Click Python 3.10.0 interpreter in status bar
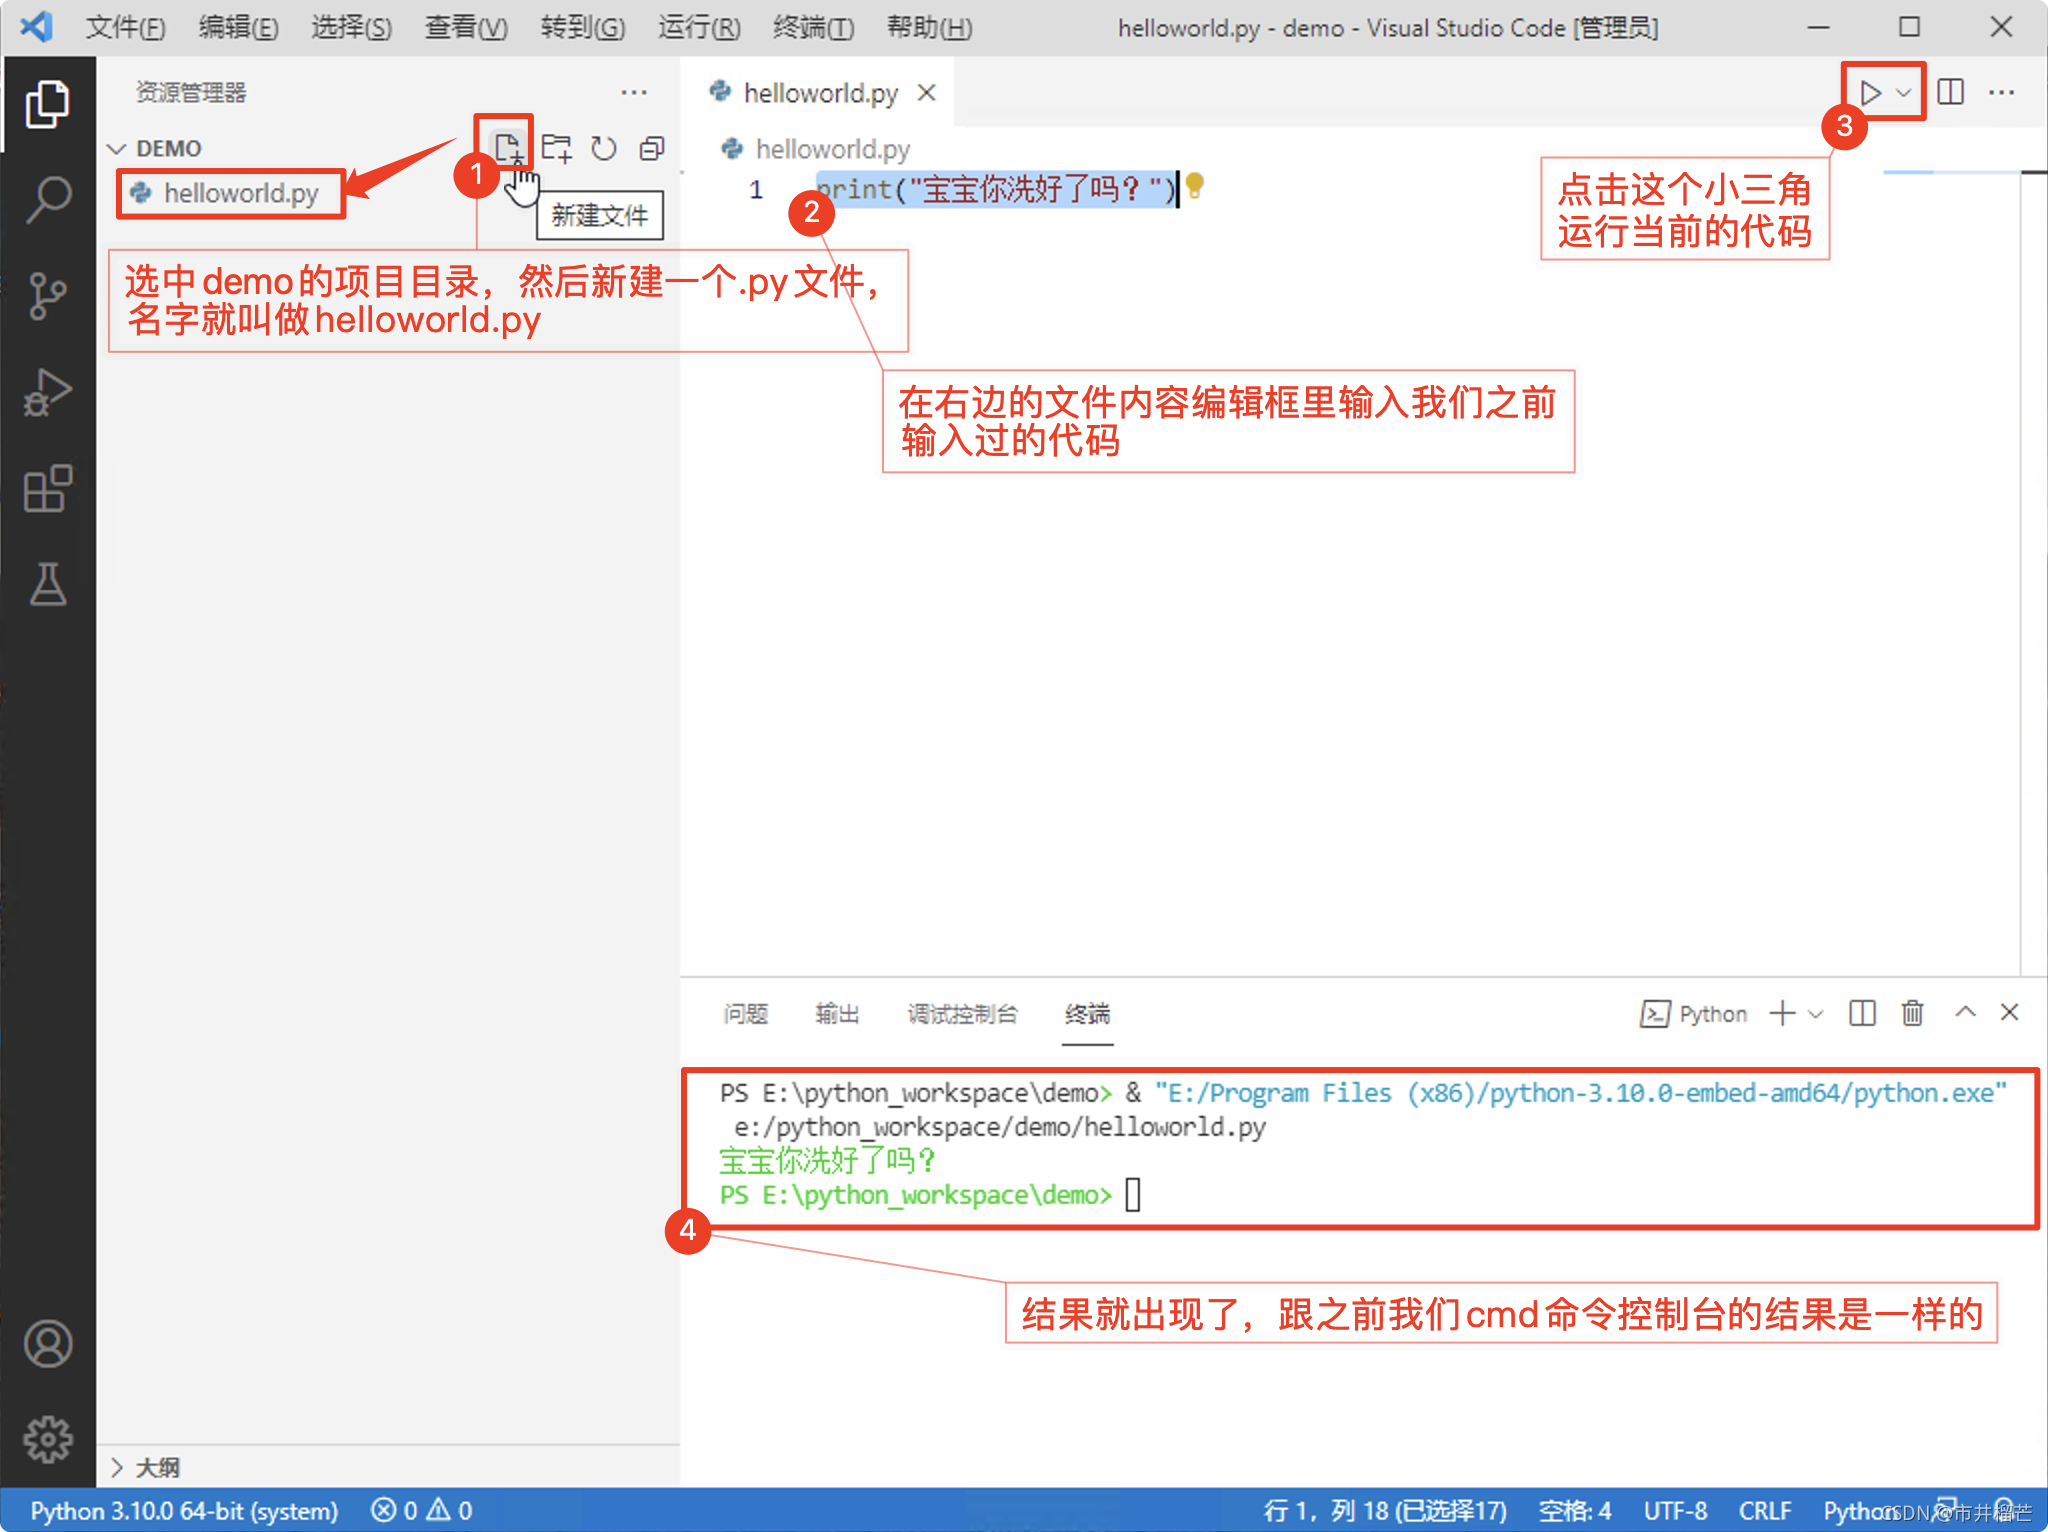The width and height of the screenshot is (2048, 1532). (x=184, y=1510)
